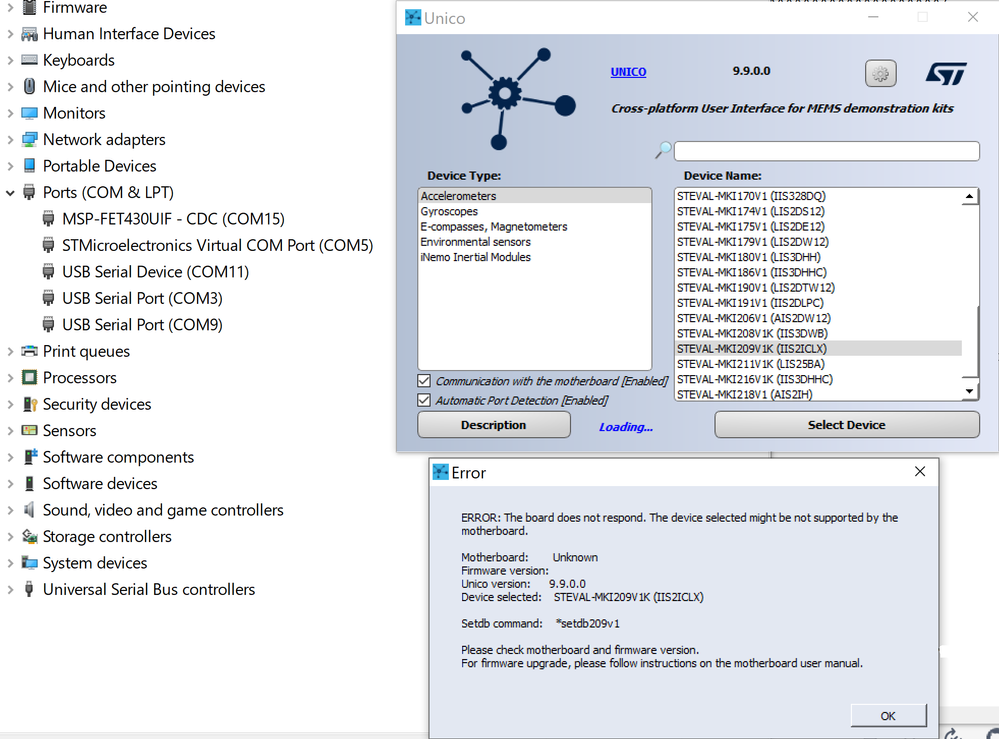This screenshot has width=999, height=739.
Task: Select STEVAL-MKI209V1K (IIS2ICLX) device
Action: click(818, 349)
